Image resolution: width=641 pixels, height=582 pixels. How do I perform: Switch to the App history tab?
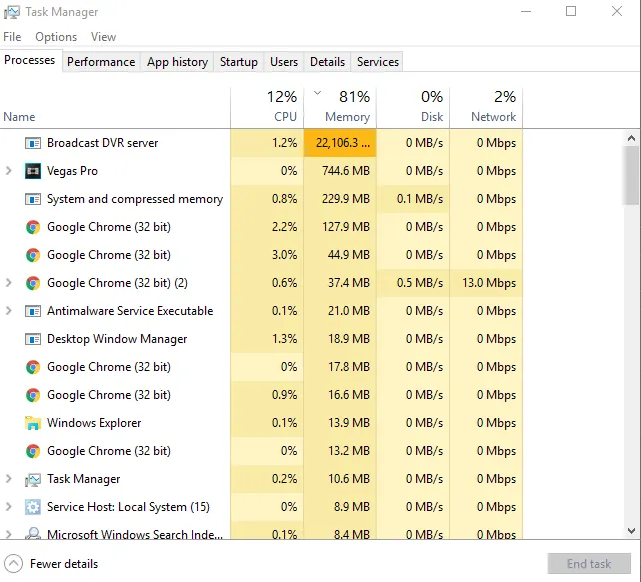177,62
